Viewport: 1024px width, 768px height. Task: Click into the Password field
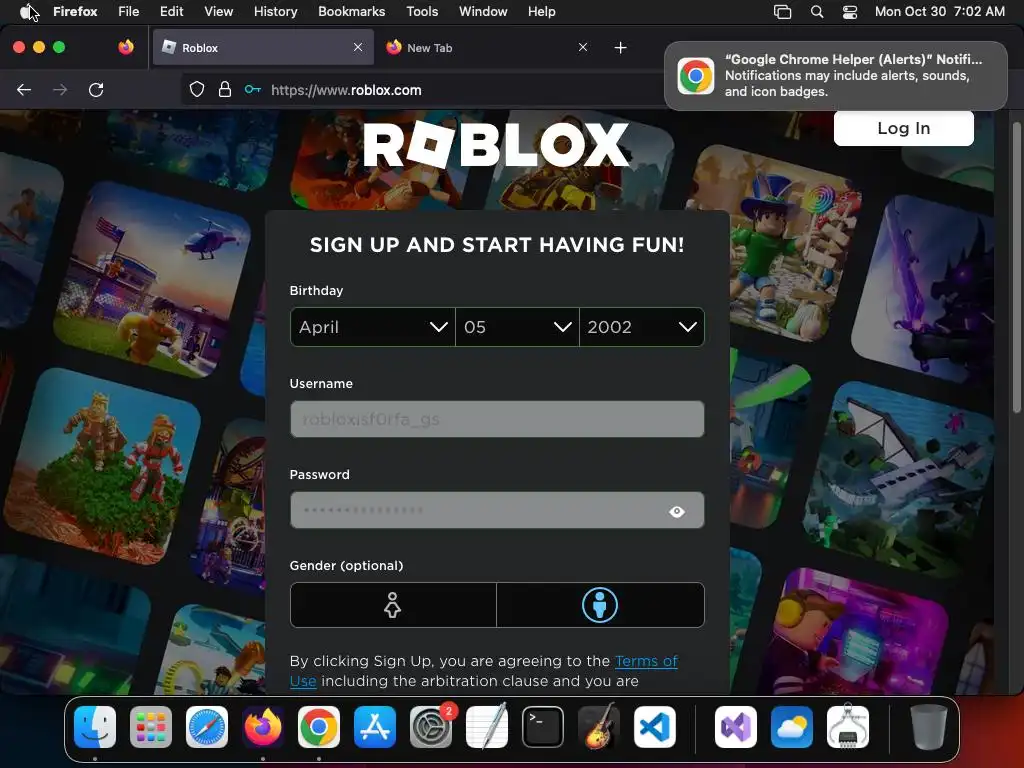(497, 510)
